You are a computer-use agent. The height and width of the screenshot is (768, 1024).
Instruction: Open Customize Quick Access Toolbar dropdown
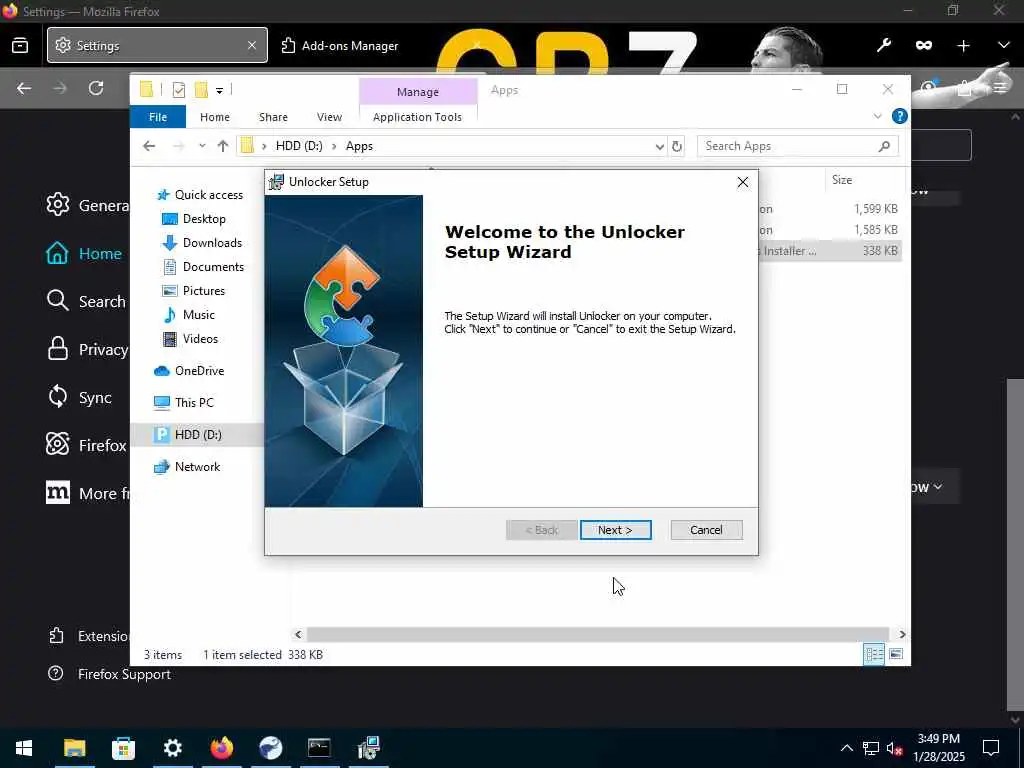pyautogui.click(x=219, y=90)
